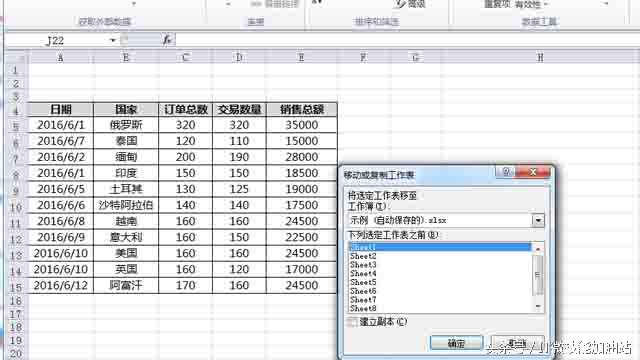Select column F header
640x360 pixels.
(x=363, y=58)
